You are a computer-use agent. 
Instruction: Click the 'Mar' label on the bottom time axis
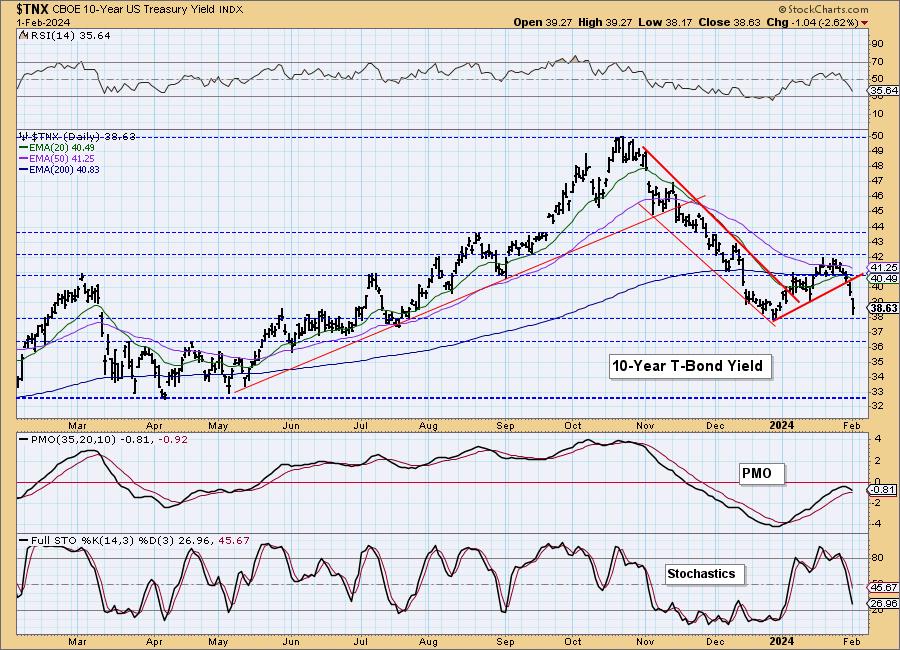coord(77,641)
